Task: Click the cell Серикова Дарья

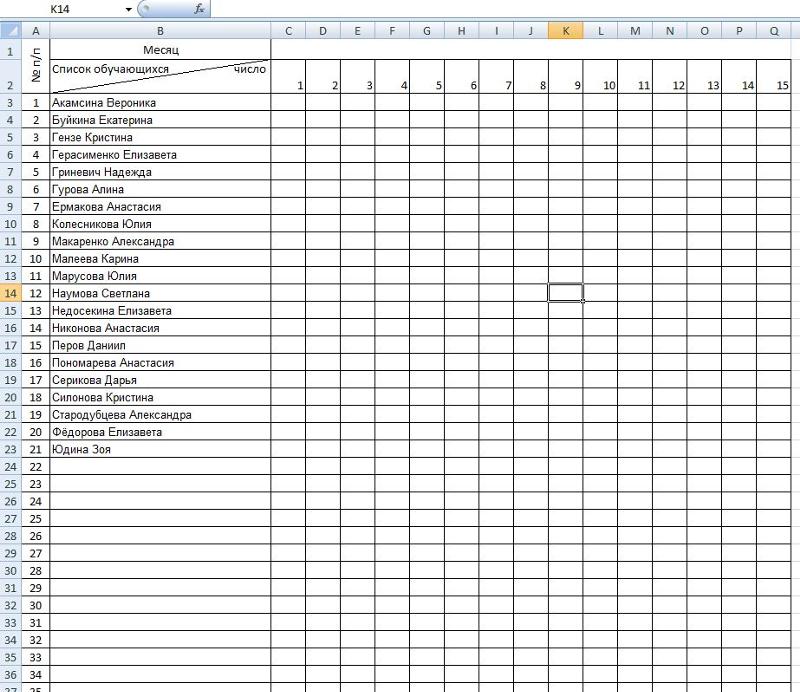Action: (x=160, y=380)
